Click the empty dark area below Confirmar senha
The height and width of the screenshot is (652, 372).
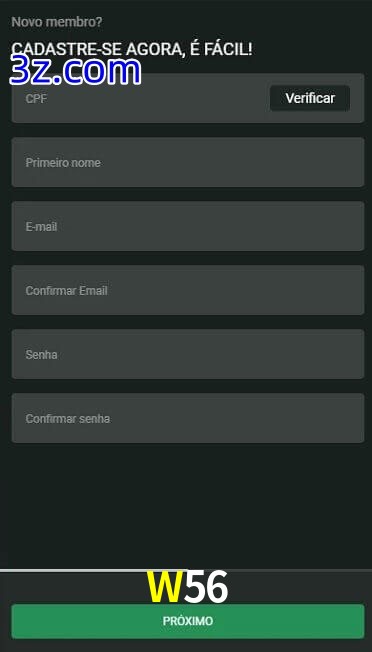click(x=188, y=505)
